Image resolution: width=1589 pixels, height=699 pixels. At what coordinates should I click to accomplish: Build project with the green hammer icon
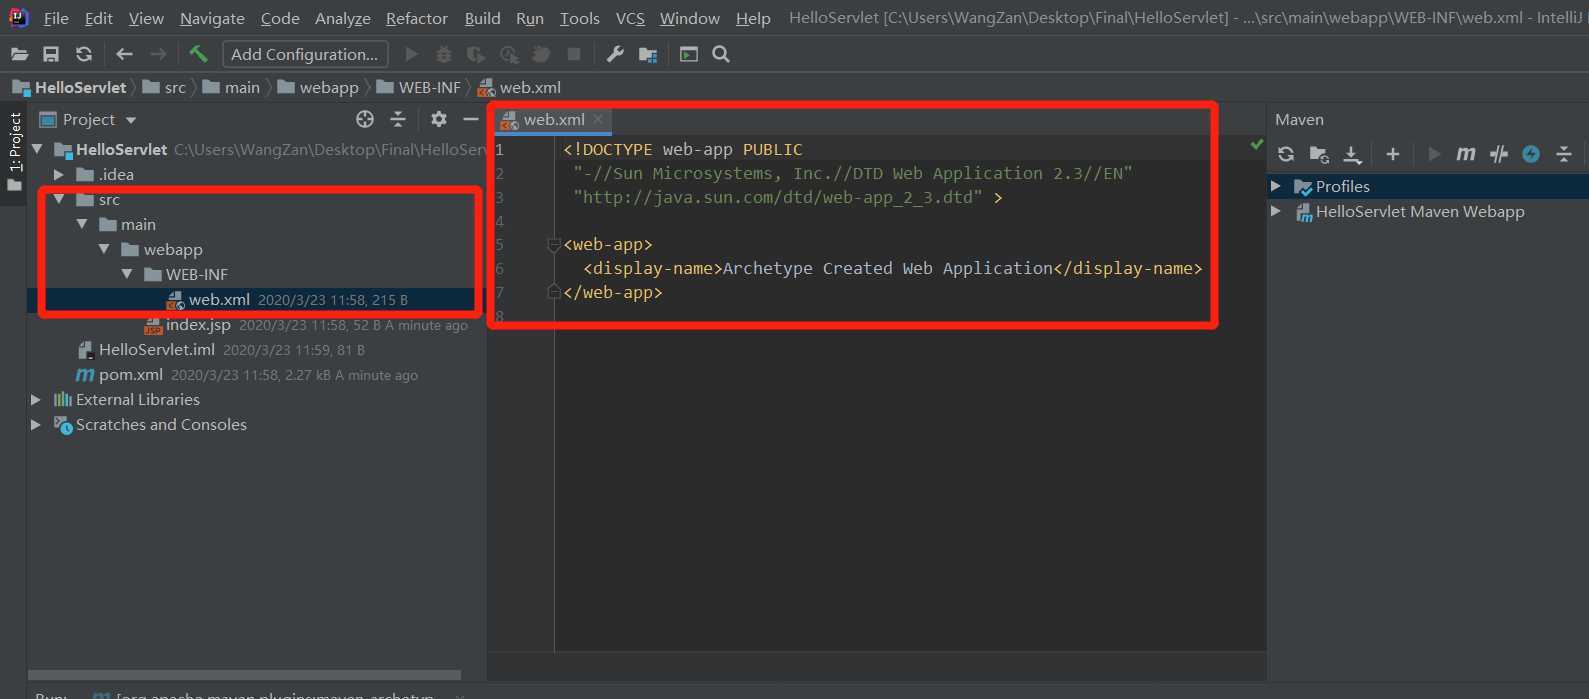198,54
